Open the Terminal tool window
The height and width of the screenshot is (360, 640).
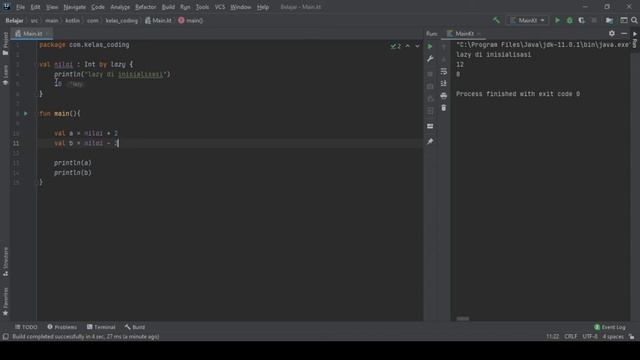click(101, 327)
